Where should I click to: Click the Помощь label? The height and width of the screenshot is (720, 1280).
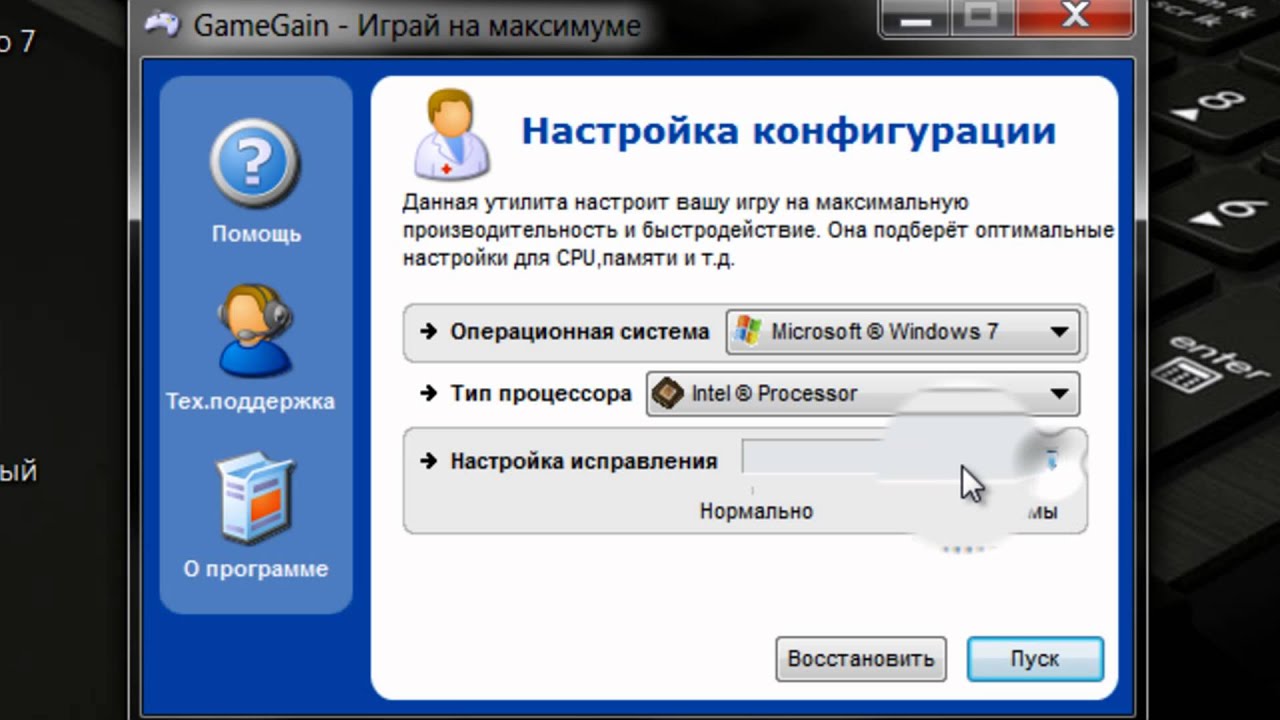(x=256, y=234)
